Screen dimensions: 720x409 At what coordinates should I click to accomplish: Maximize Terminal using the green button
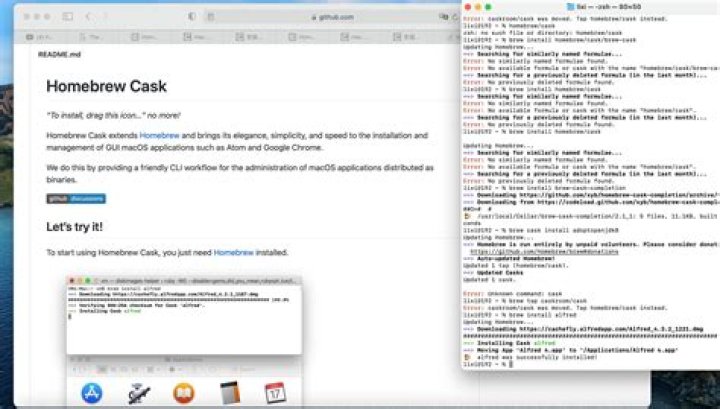pos(488,7)
